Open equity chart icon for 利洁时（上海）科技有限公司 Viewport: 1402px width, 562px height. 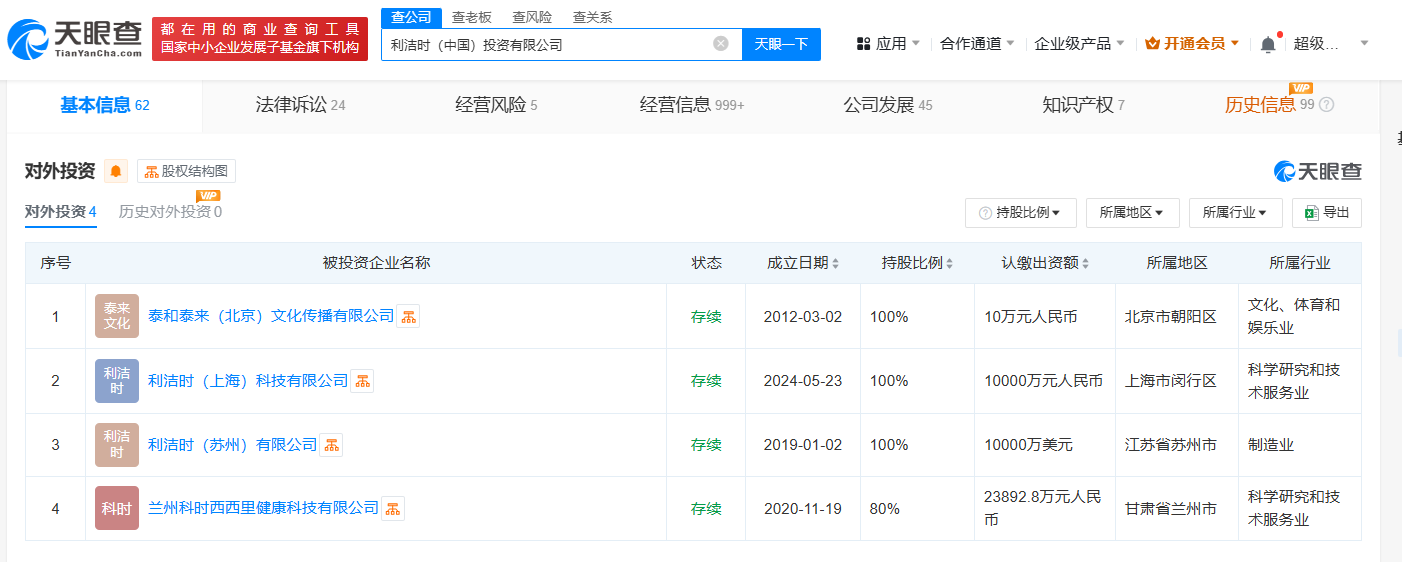[362, 381]
